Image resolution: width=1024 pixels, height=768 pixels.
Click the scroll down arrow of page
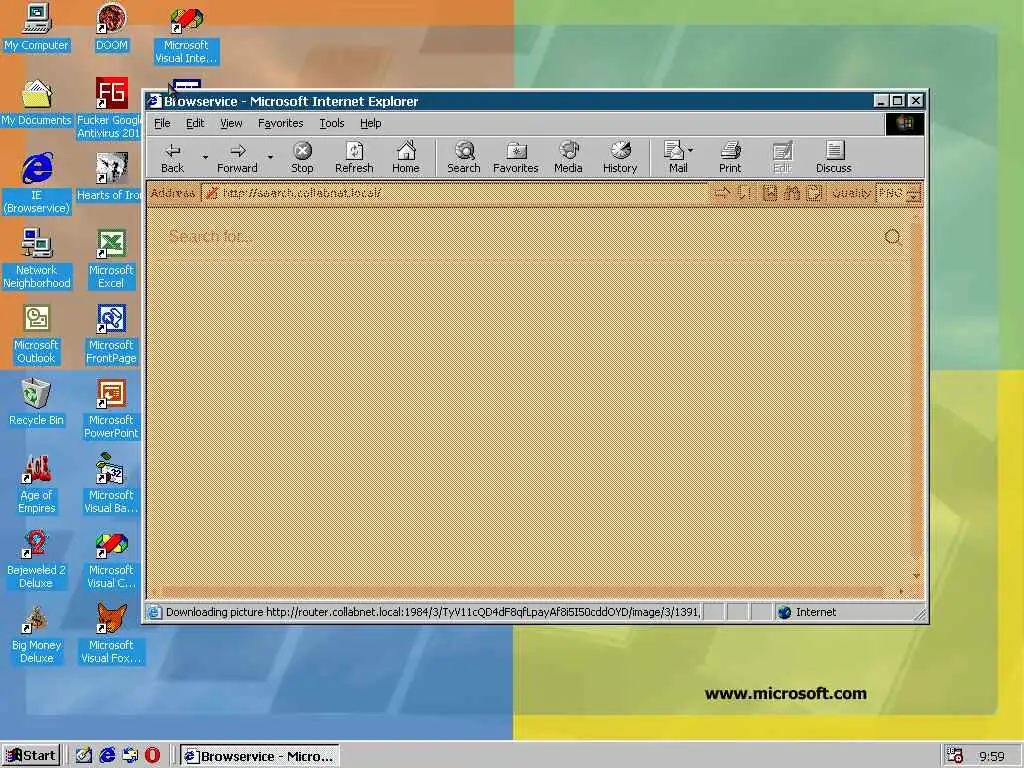point(916,576)
